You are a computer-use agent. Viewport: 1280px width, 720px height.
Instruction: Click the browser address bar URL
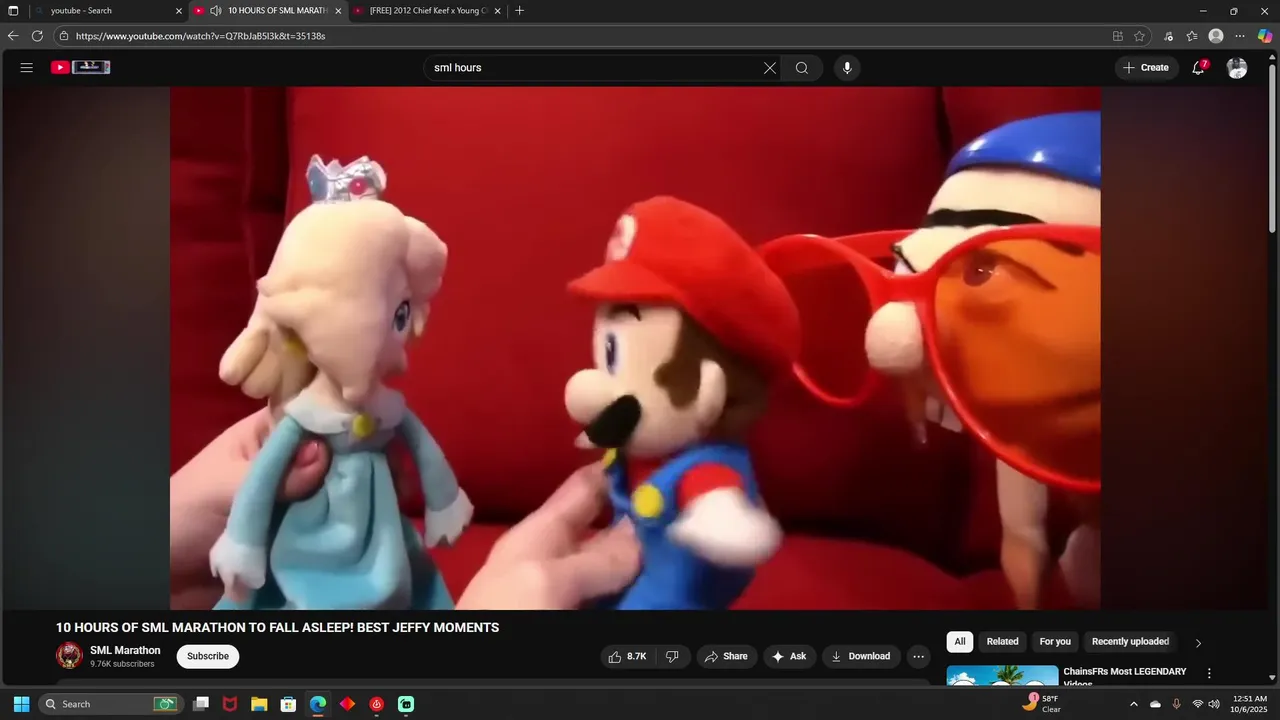point(200,36)
